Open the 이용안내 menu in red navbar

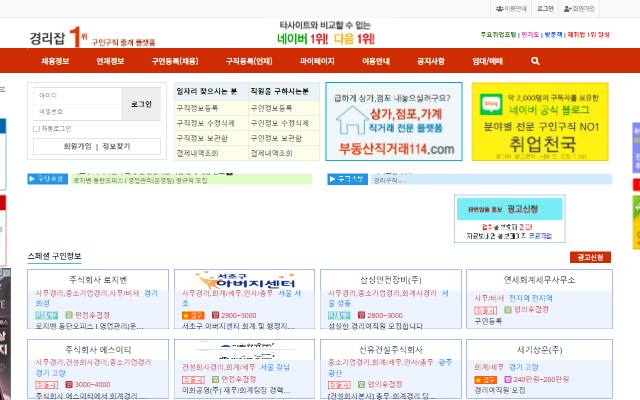[x=376, y=61]
